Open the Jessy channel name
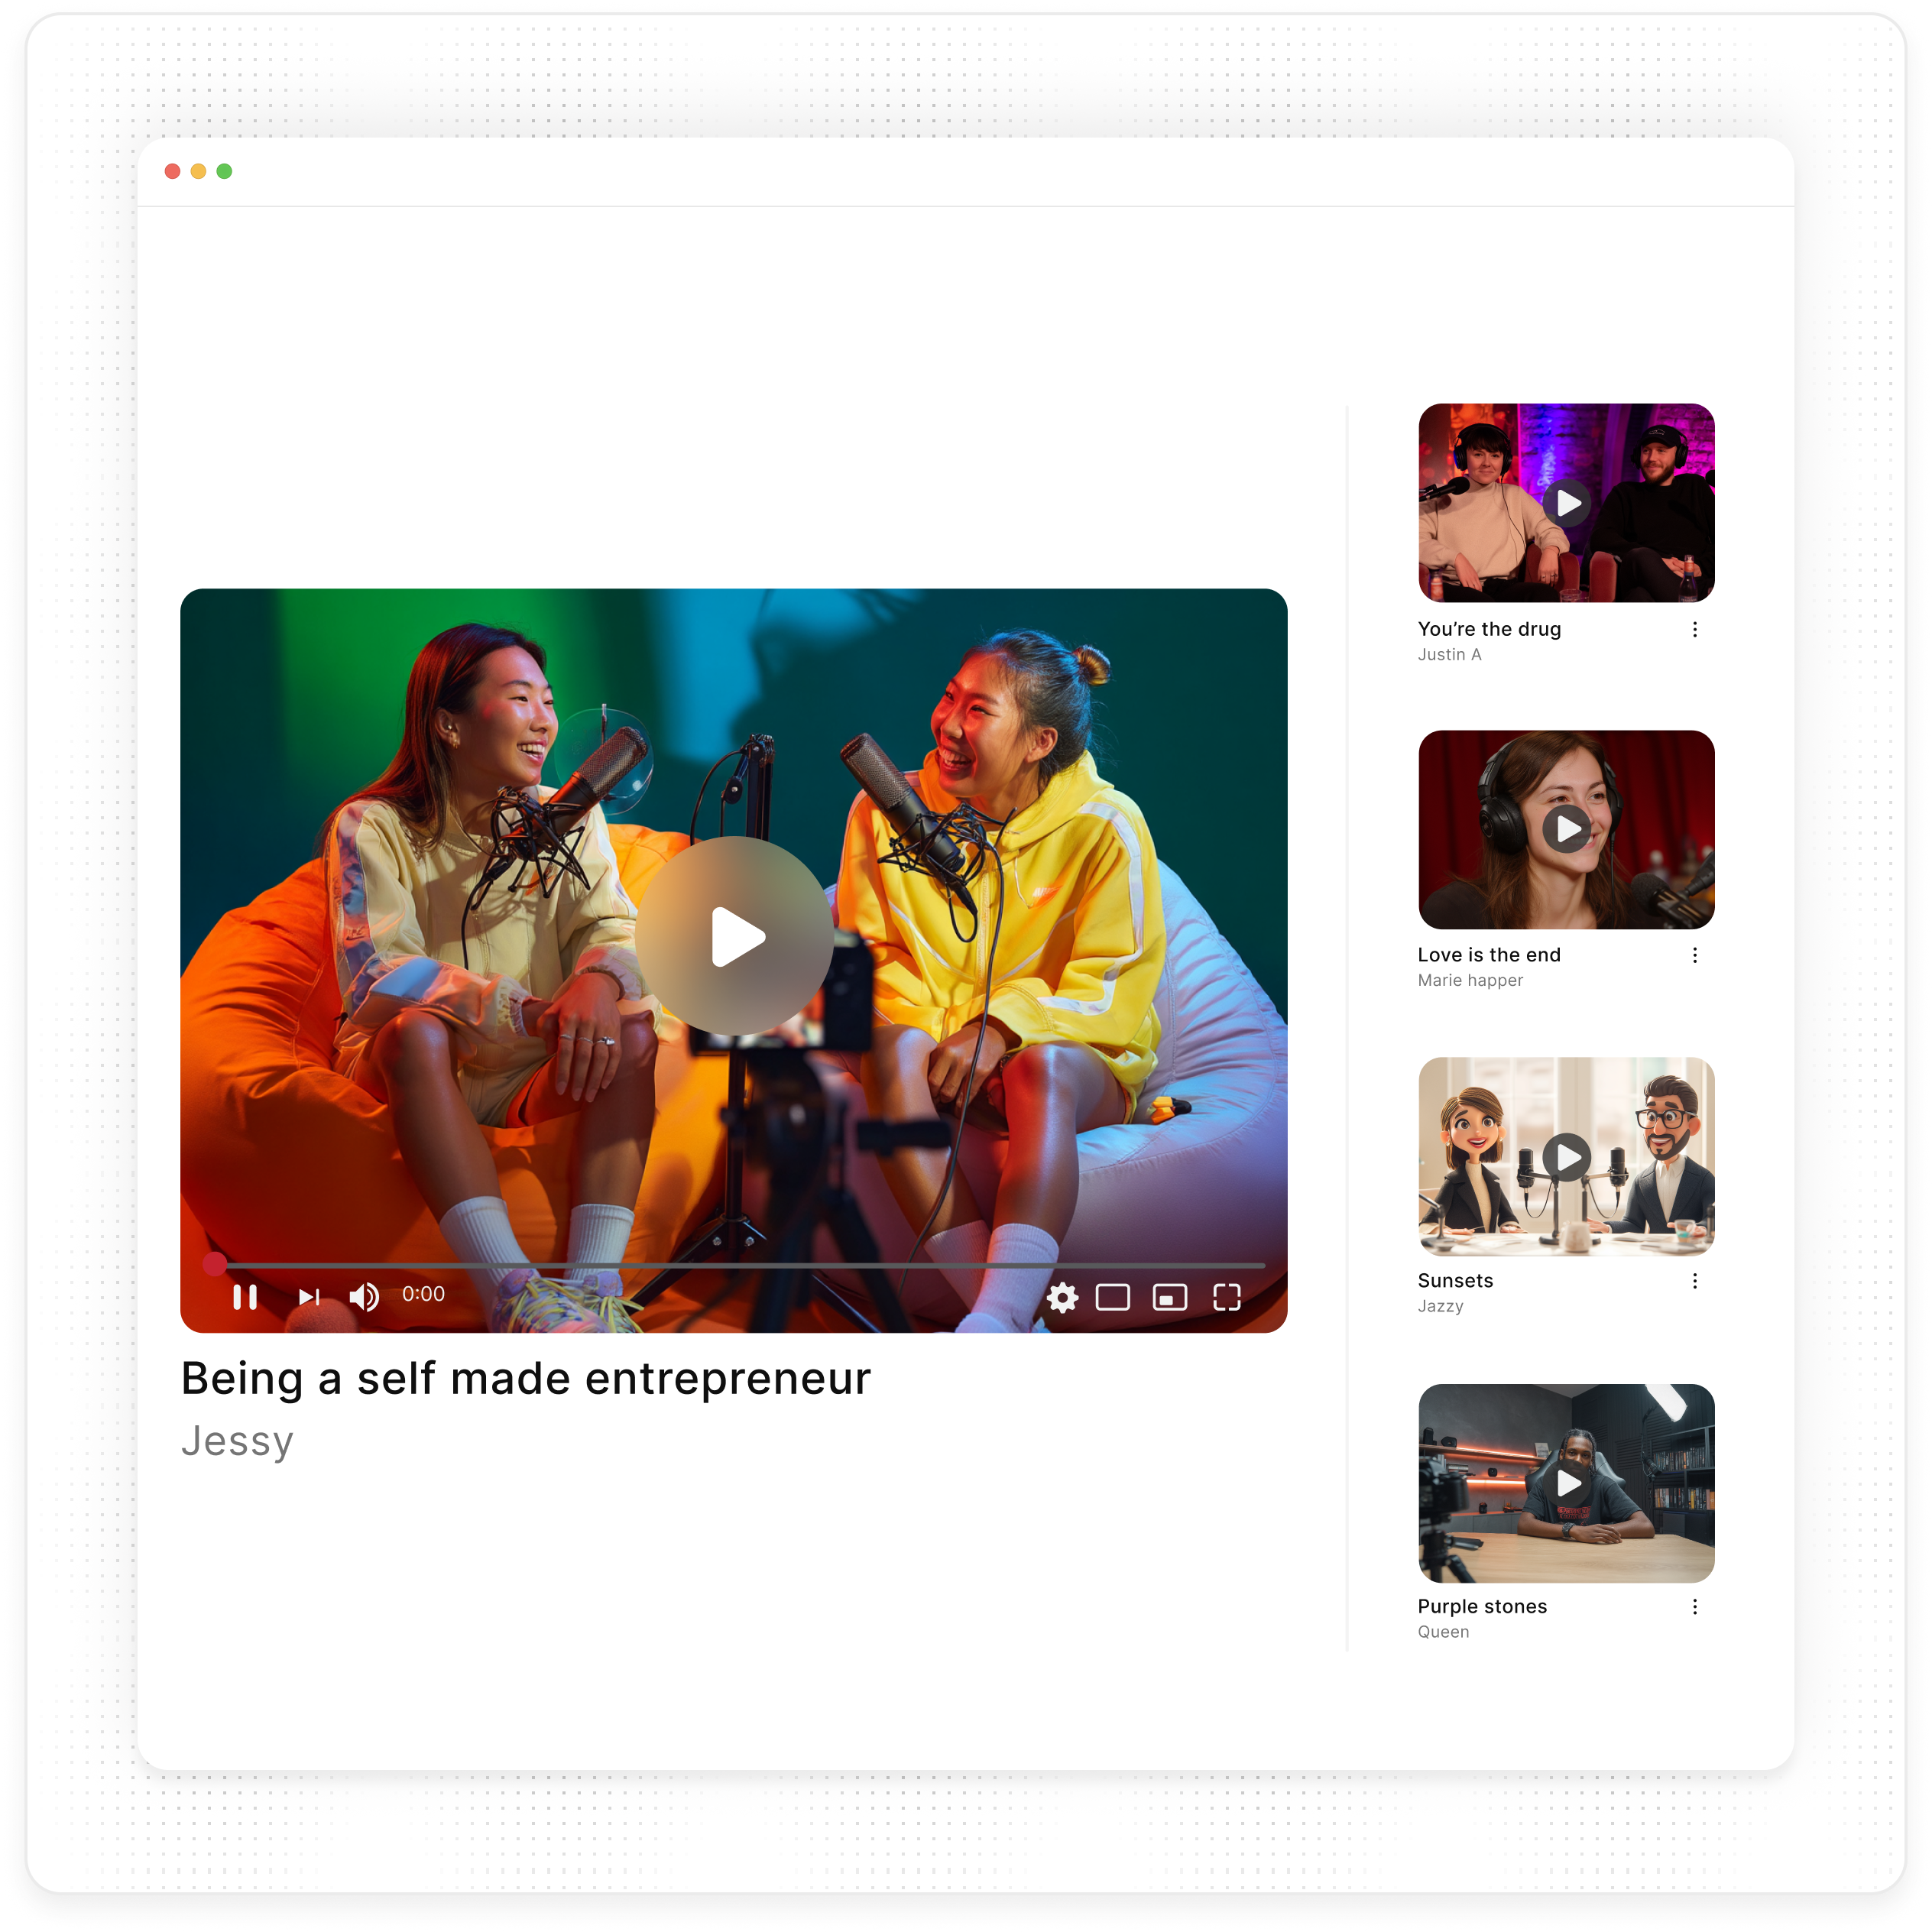Screen dimensions: 1932x1932 point(237,1441)
